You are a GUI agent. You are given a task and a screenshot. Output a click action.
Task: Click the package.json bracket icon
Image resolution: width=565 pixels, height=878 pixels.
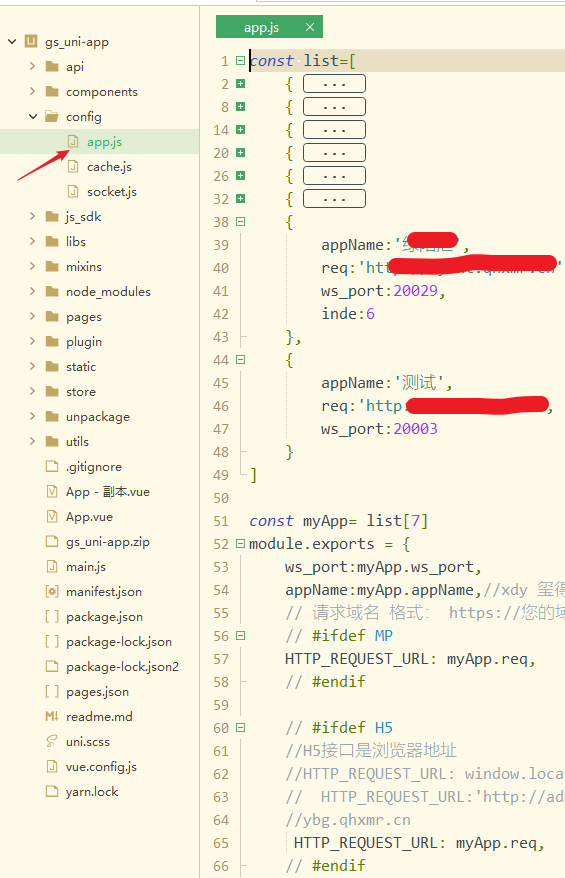52,617
